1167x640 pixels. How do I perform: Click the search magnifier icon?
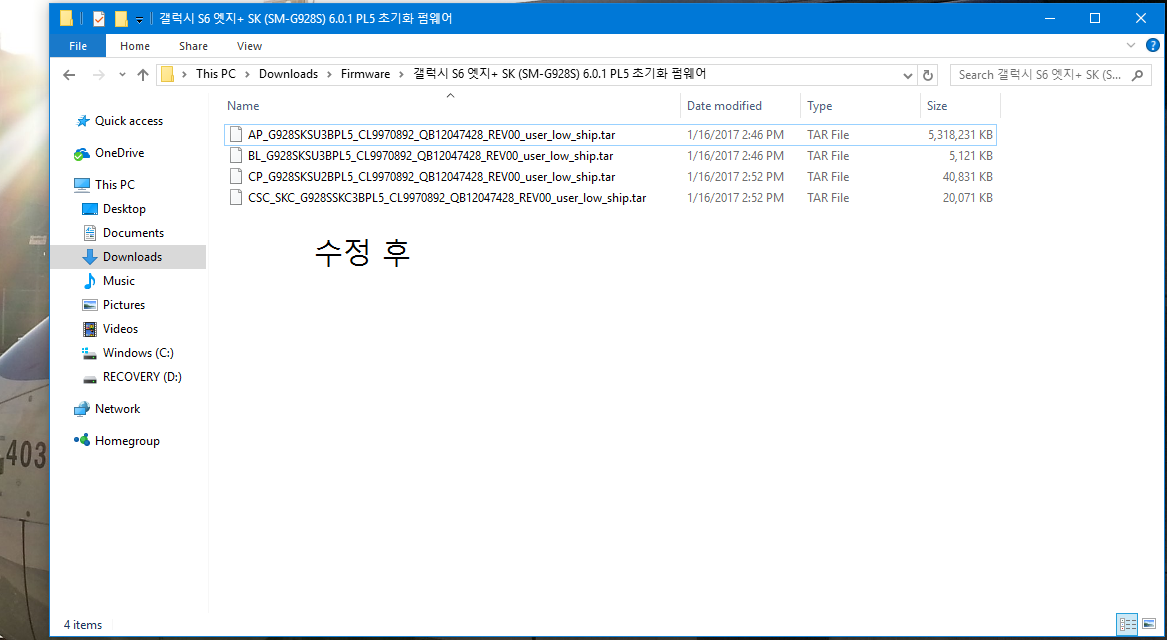click(x=1138, y=75)
